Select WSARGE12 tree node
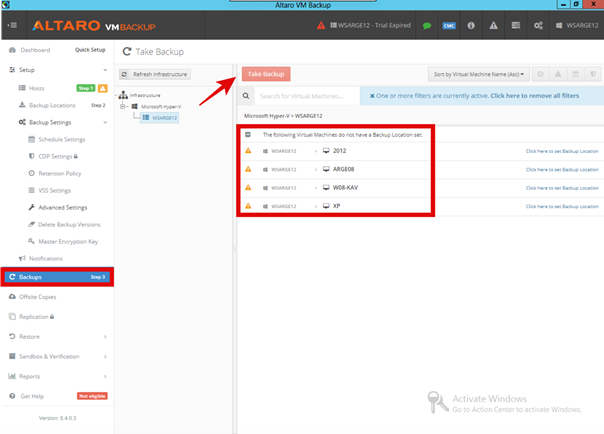 (160, 118)
